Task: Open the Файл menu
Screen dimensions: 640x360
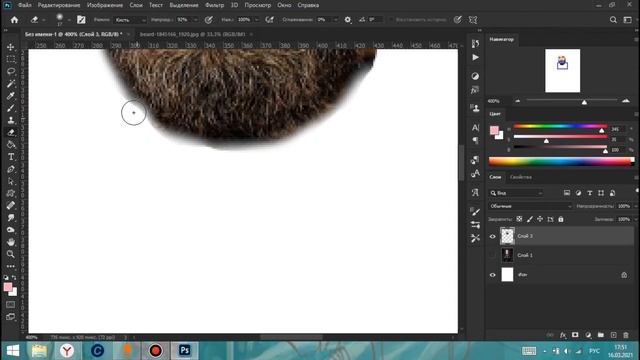Action: click(x=25, y=5)
